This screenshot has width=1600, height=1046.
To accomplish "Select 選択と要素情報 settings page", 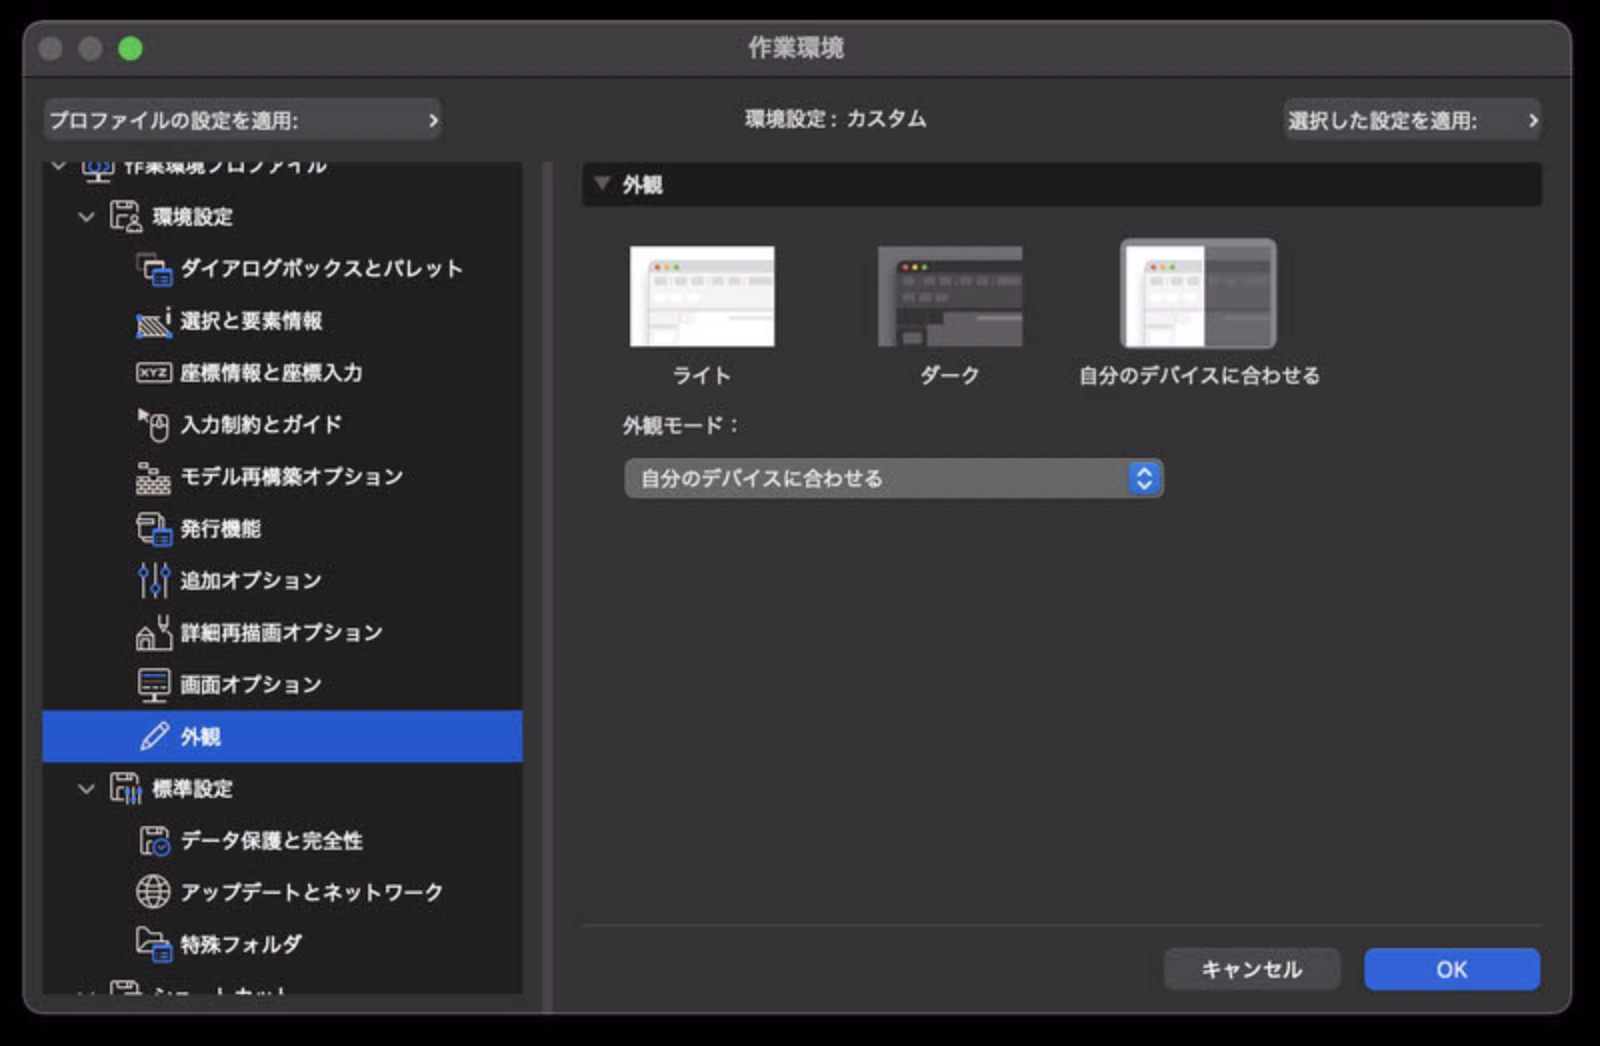I will (282, 320).
